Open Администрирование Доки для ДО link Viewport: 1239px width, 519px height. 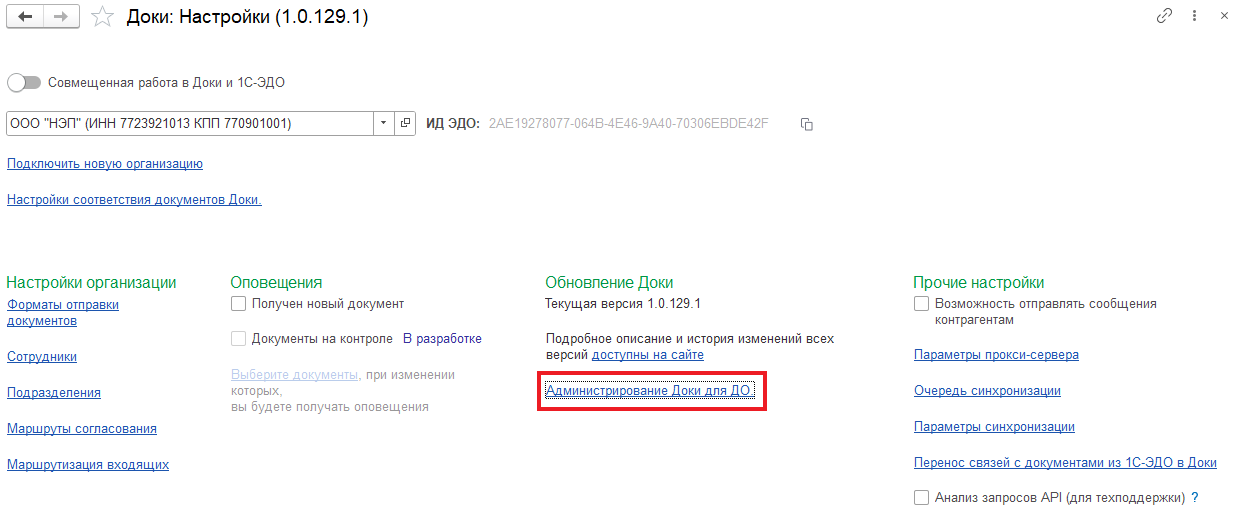pos(649,391)
